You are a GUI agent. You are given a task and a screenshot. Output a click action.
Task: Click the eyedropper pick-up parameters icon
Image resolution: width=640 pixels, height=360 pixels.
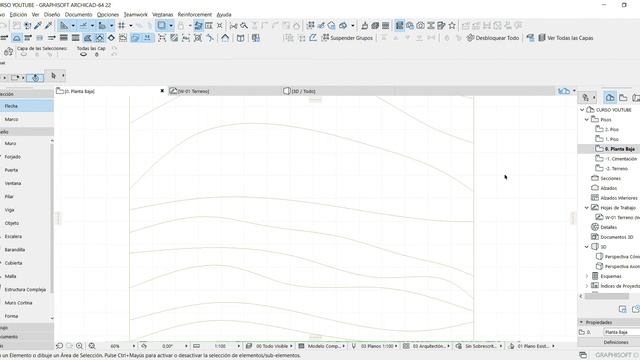point(38,26)
